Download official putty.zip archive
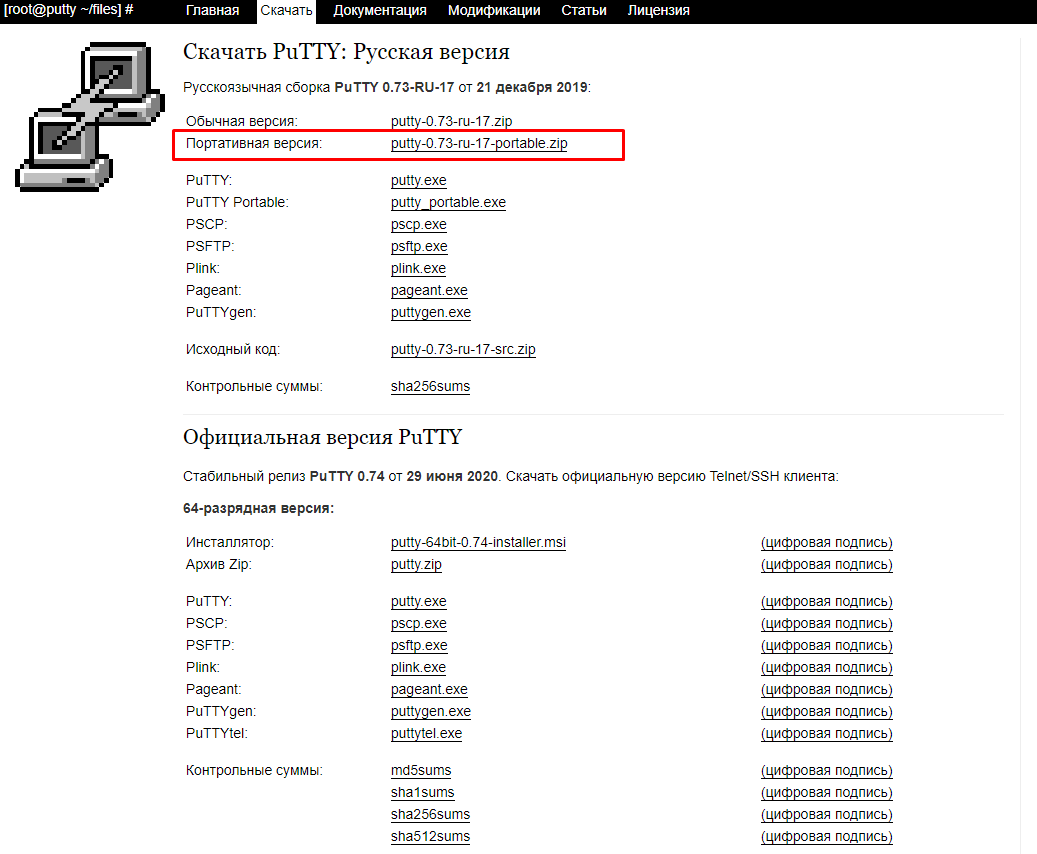Screen dimensions: 1037x854 [416, 564]
